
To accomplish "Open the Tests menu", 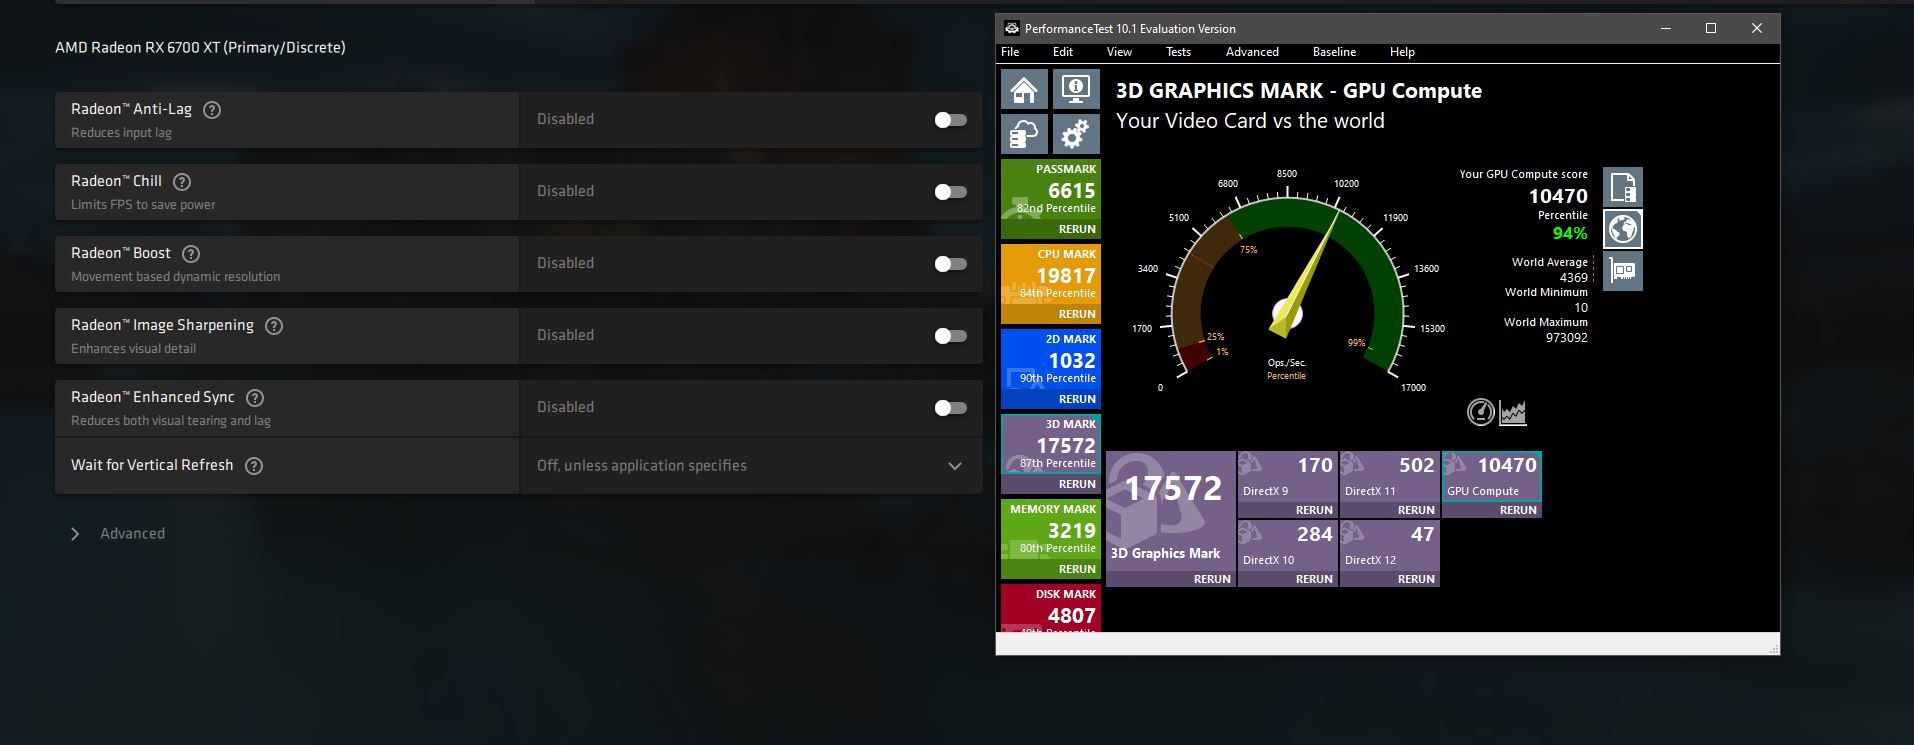I will [x=1178, y=52].
